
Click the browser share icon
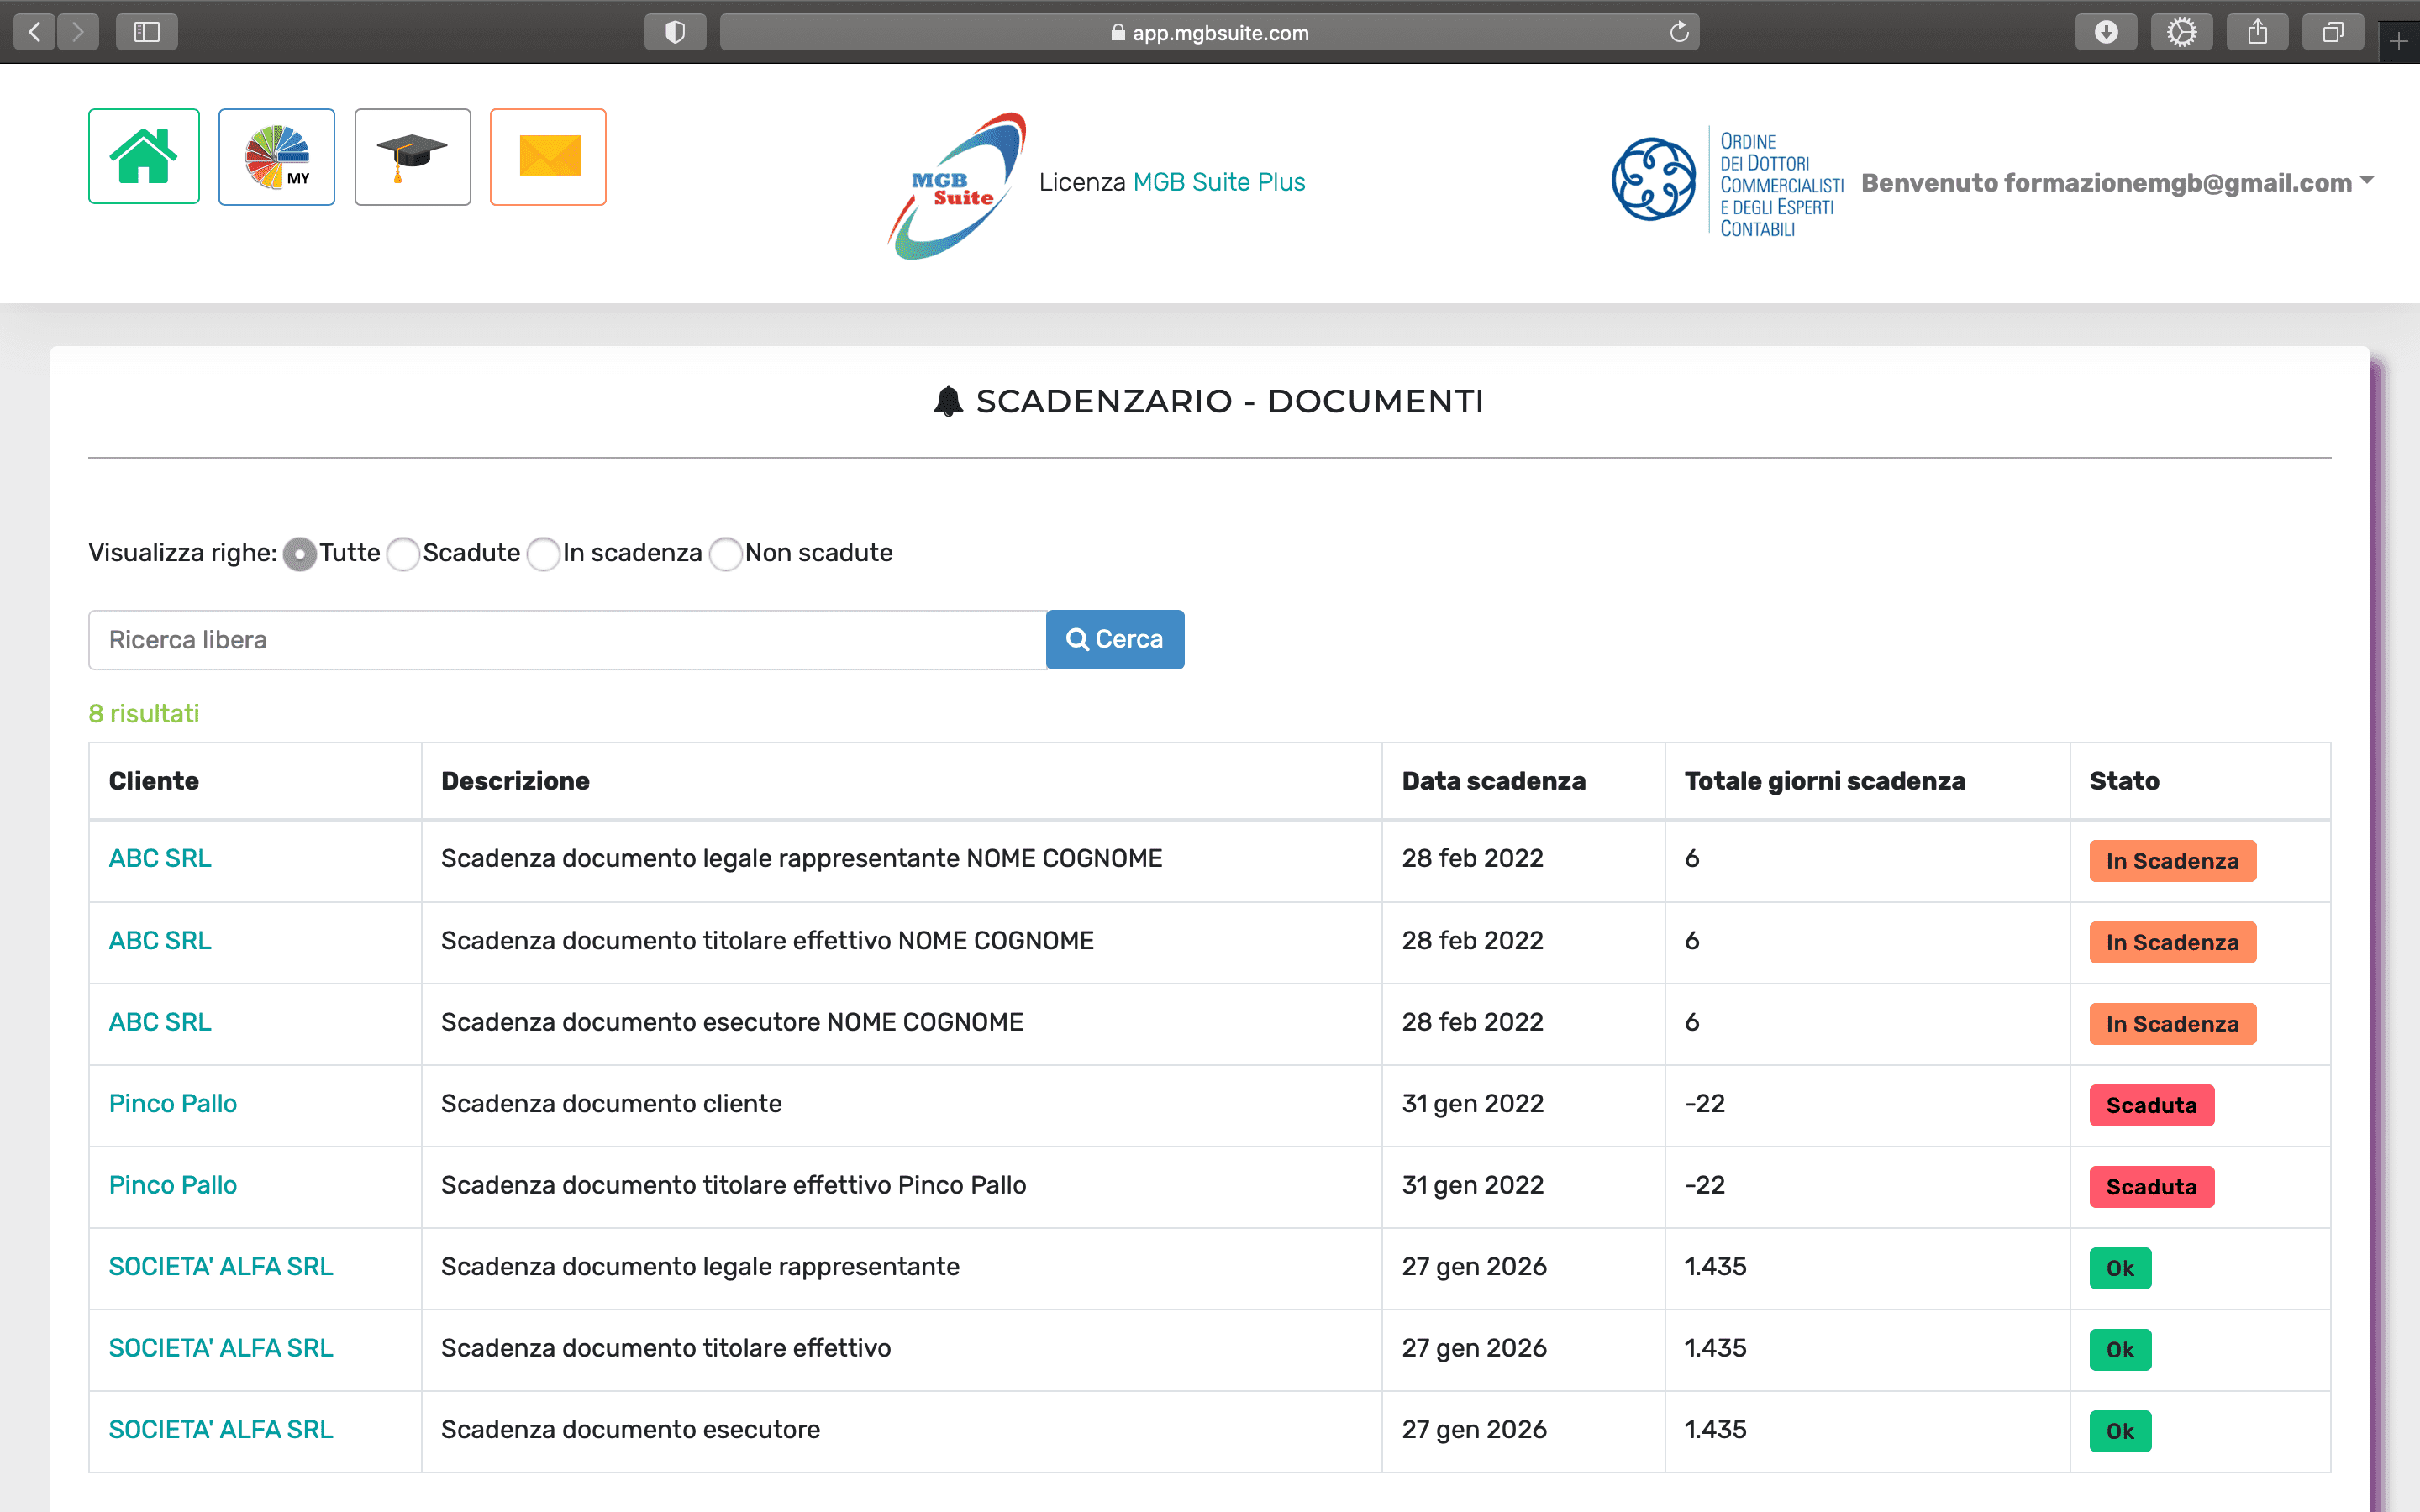2257,32
